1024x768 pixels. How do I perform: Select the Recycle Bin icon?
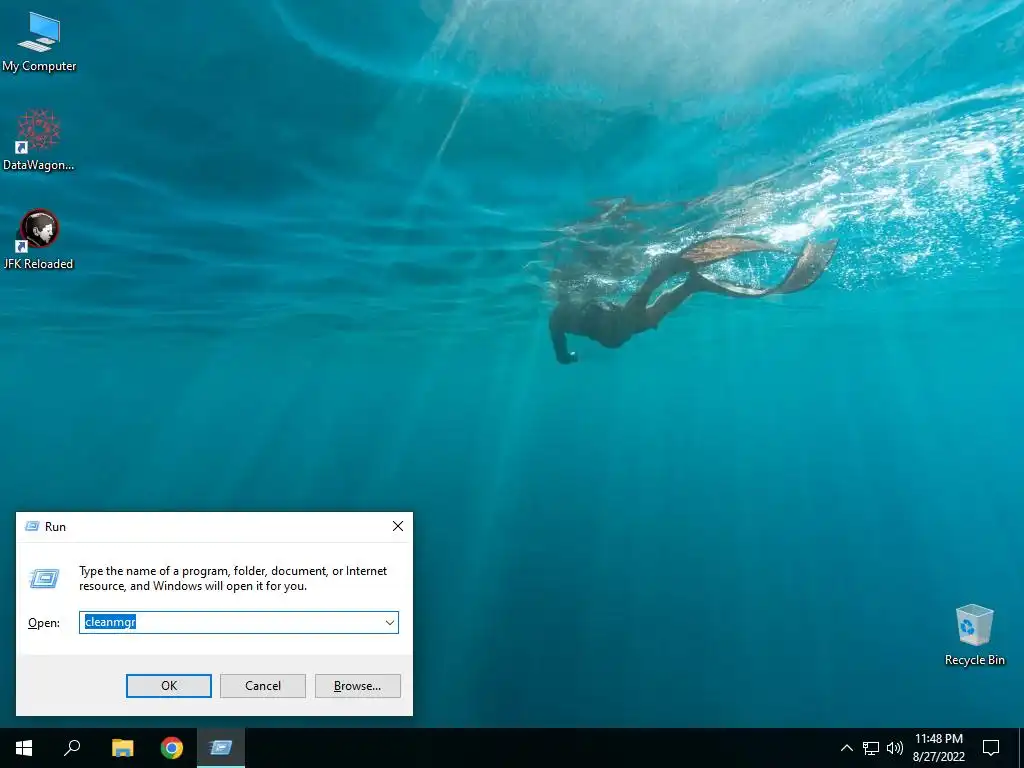click(974, 634)
